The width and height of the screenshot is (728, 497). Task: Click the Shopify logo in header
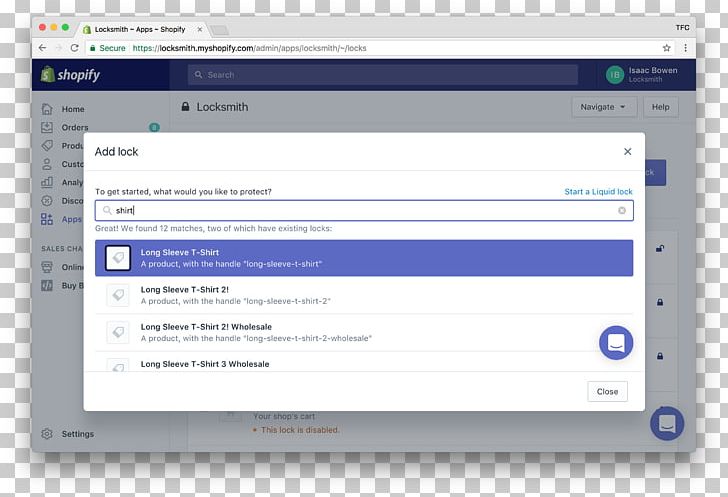[x=70, y=75]
